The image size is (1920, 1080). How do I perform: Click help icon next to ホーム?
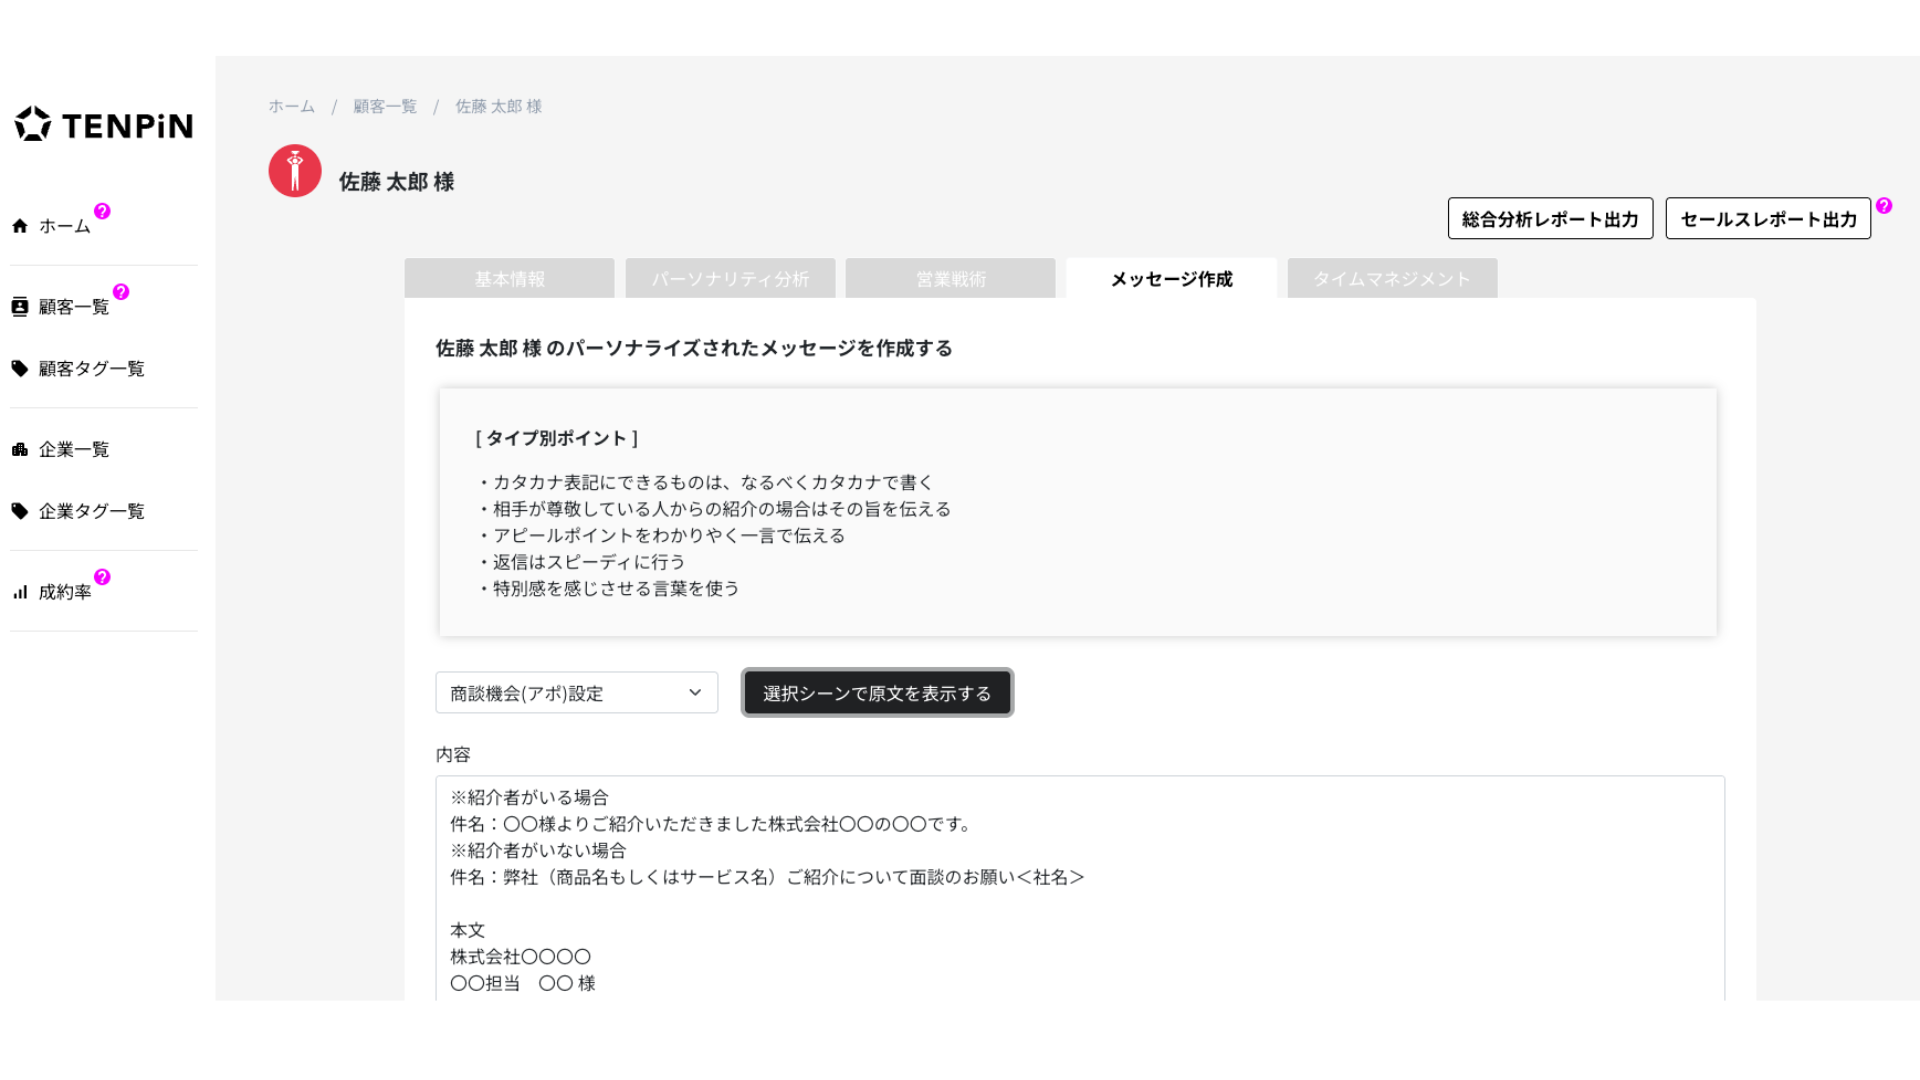point(102,211)
